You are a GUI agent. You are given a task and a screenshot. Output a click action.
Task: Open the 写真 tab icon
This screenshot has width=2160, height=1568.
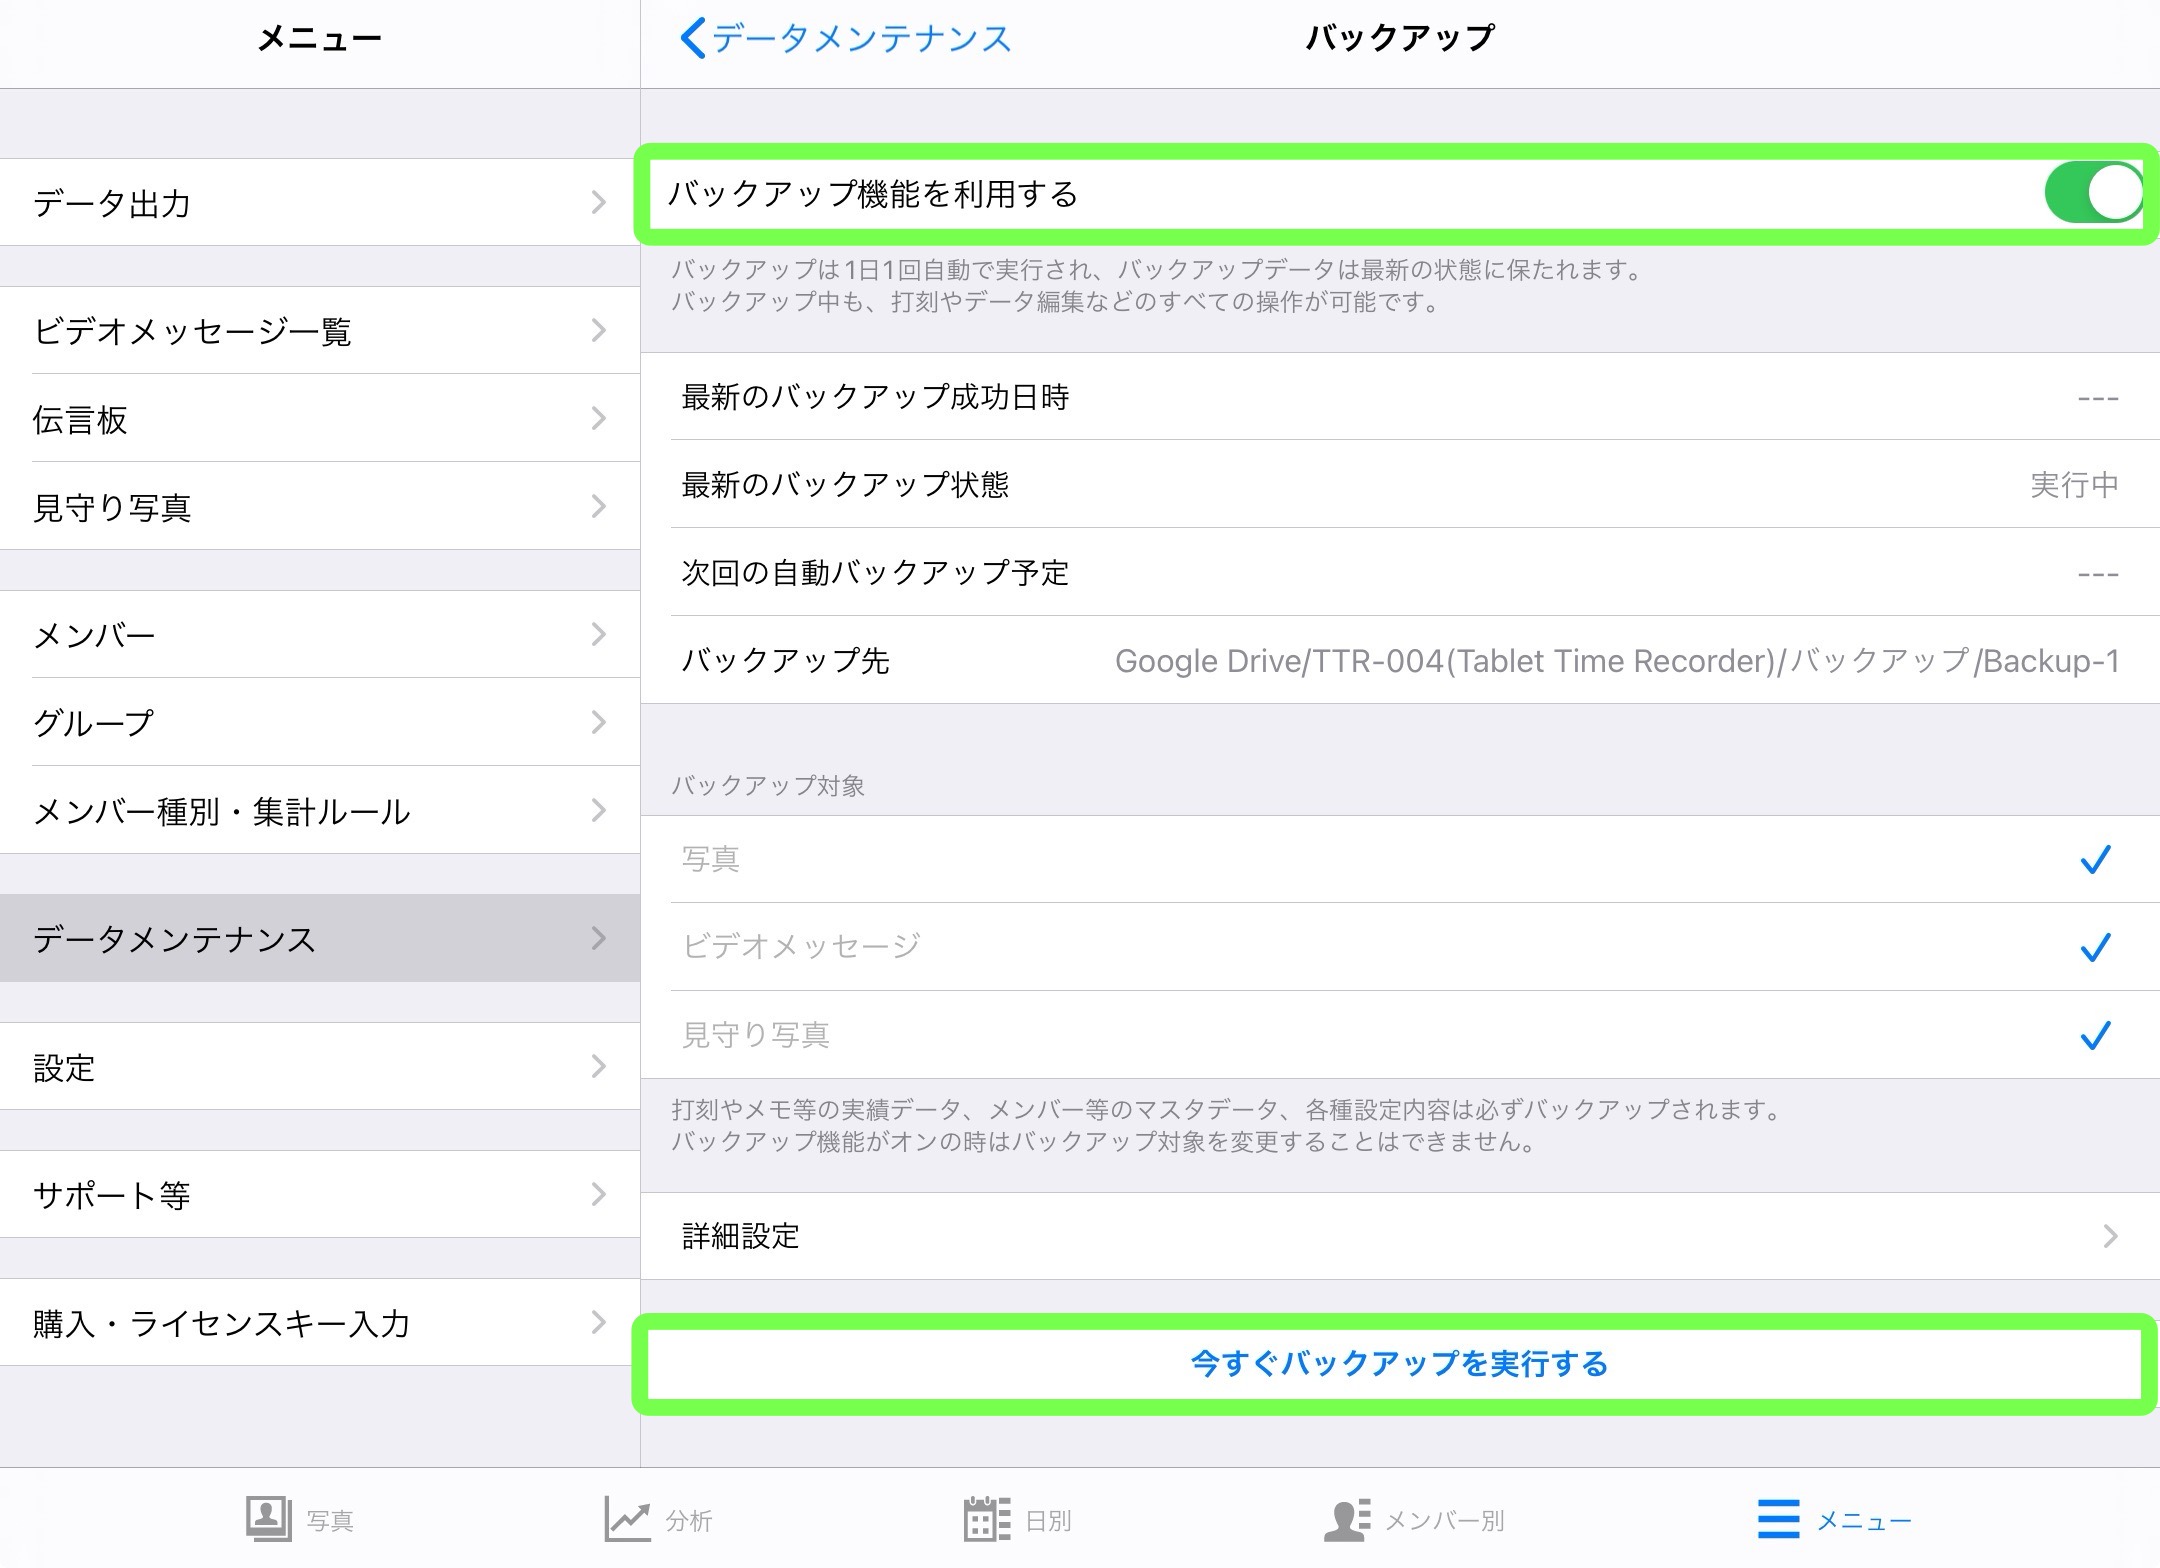tap(268, 1519)
